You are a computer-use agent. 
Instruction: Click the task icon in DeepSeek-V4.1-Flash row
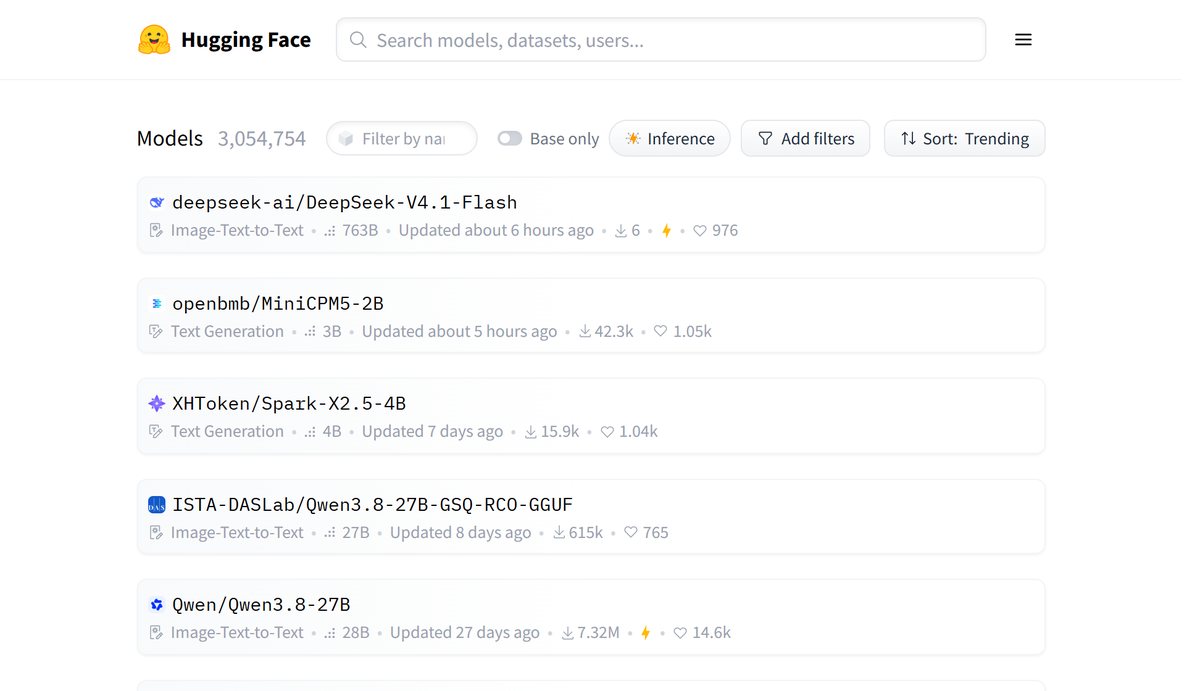tap(156, 231)
